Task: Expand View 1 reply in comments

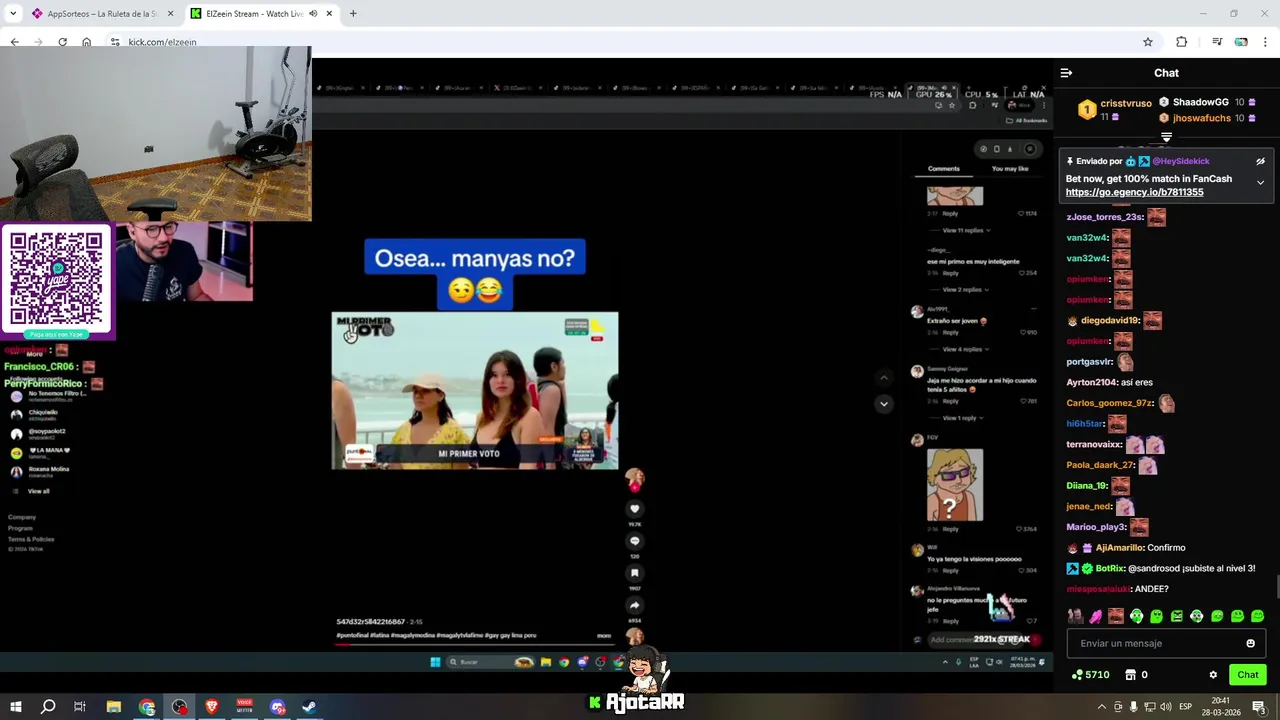Action: coord(963,418)
